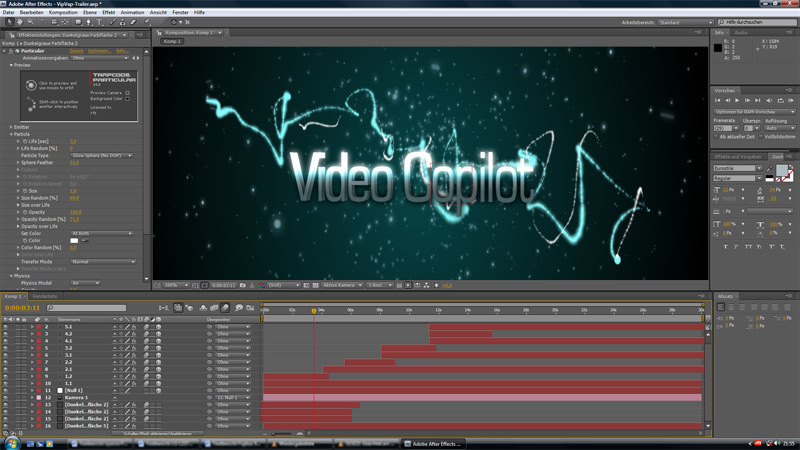Expand the Emitter property group

11,127
